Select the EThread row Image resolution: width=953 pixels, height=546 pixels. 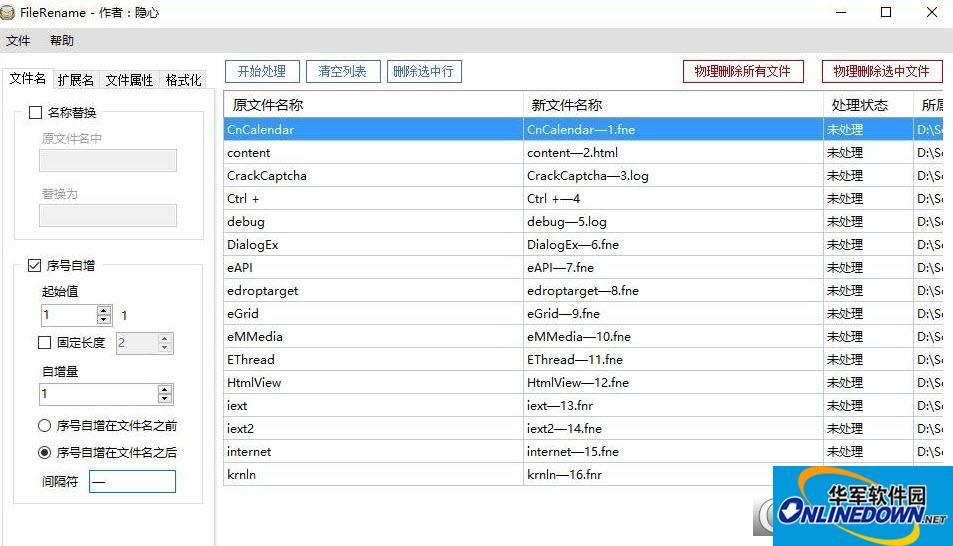pos(583,359)
